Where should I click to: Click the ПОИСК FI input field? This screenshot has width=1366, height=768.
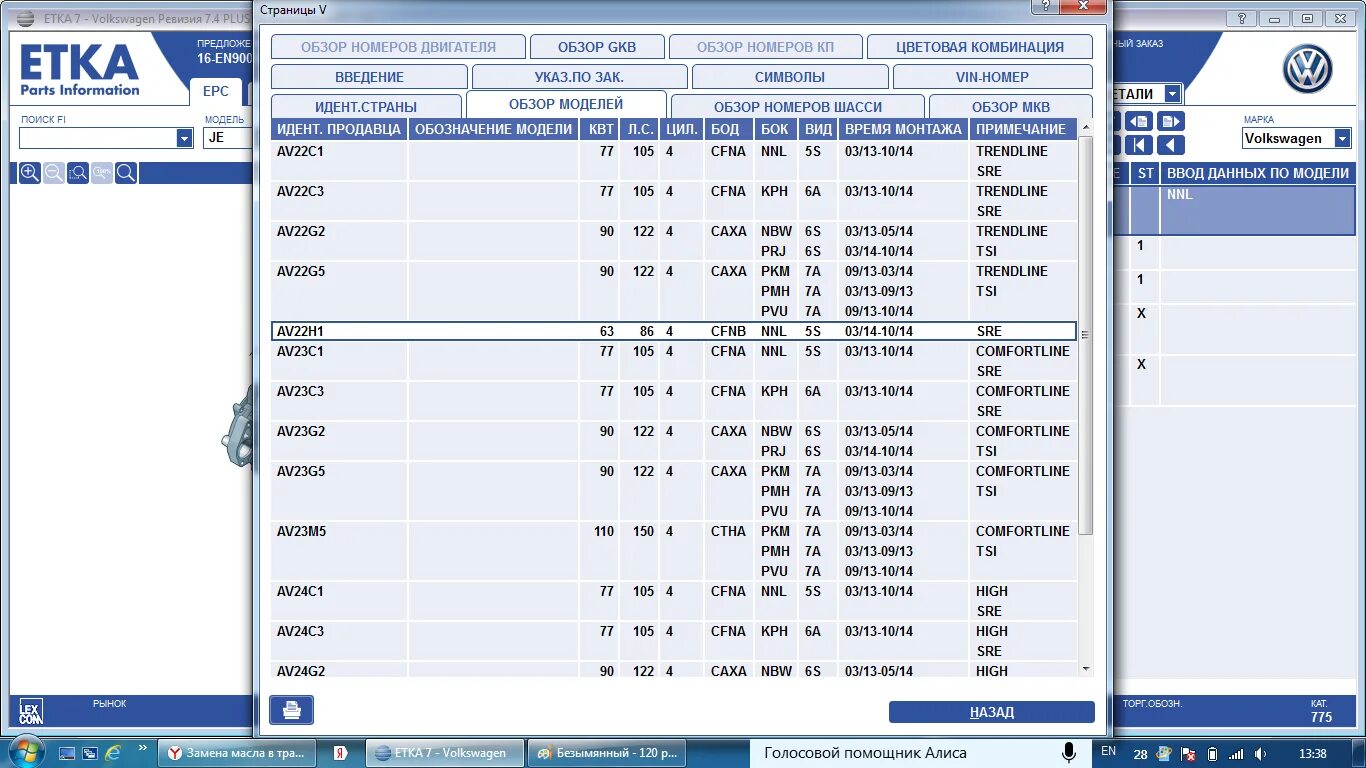[97, 138]
